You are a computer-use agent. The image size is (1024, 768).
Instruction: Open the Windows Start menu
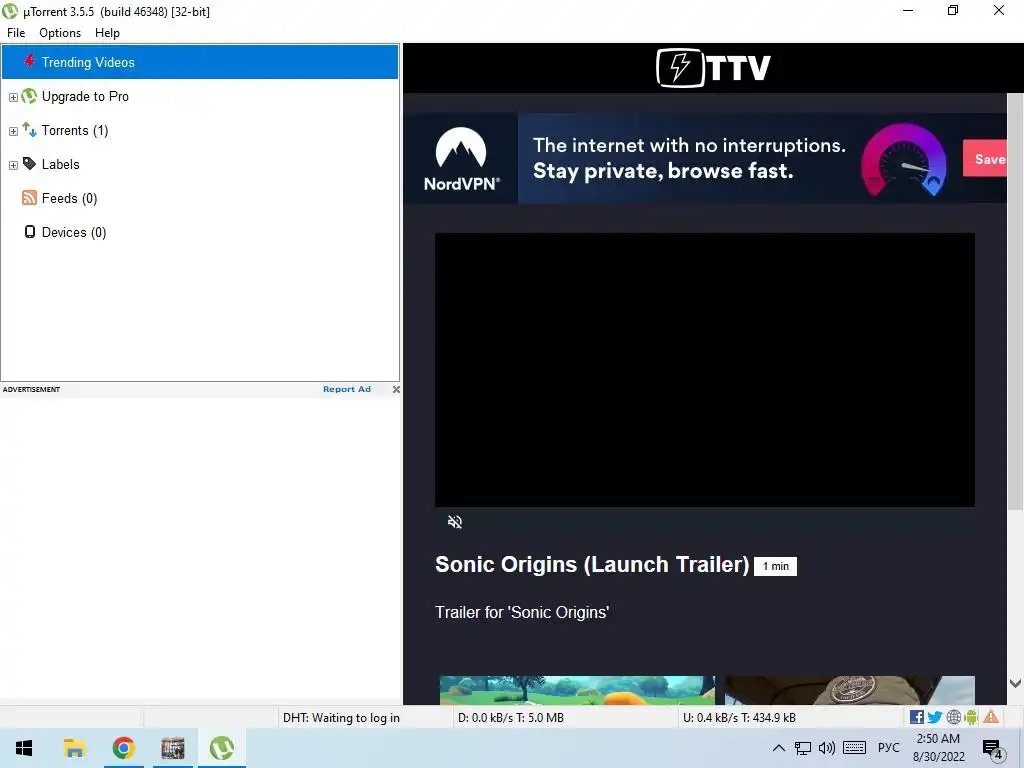pyautogui.click(x=24, y=748)
